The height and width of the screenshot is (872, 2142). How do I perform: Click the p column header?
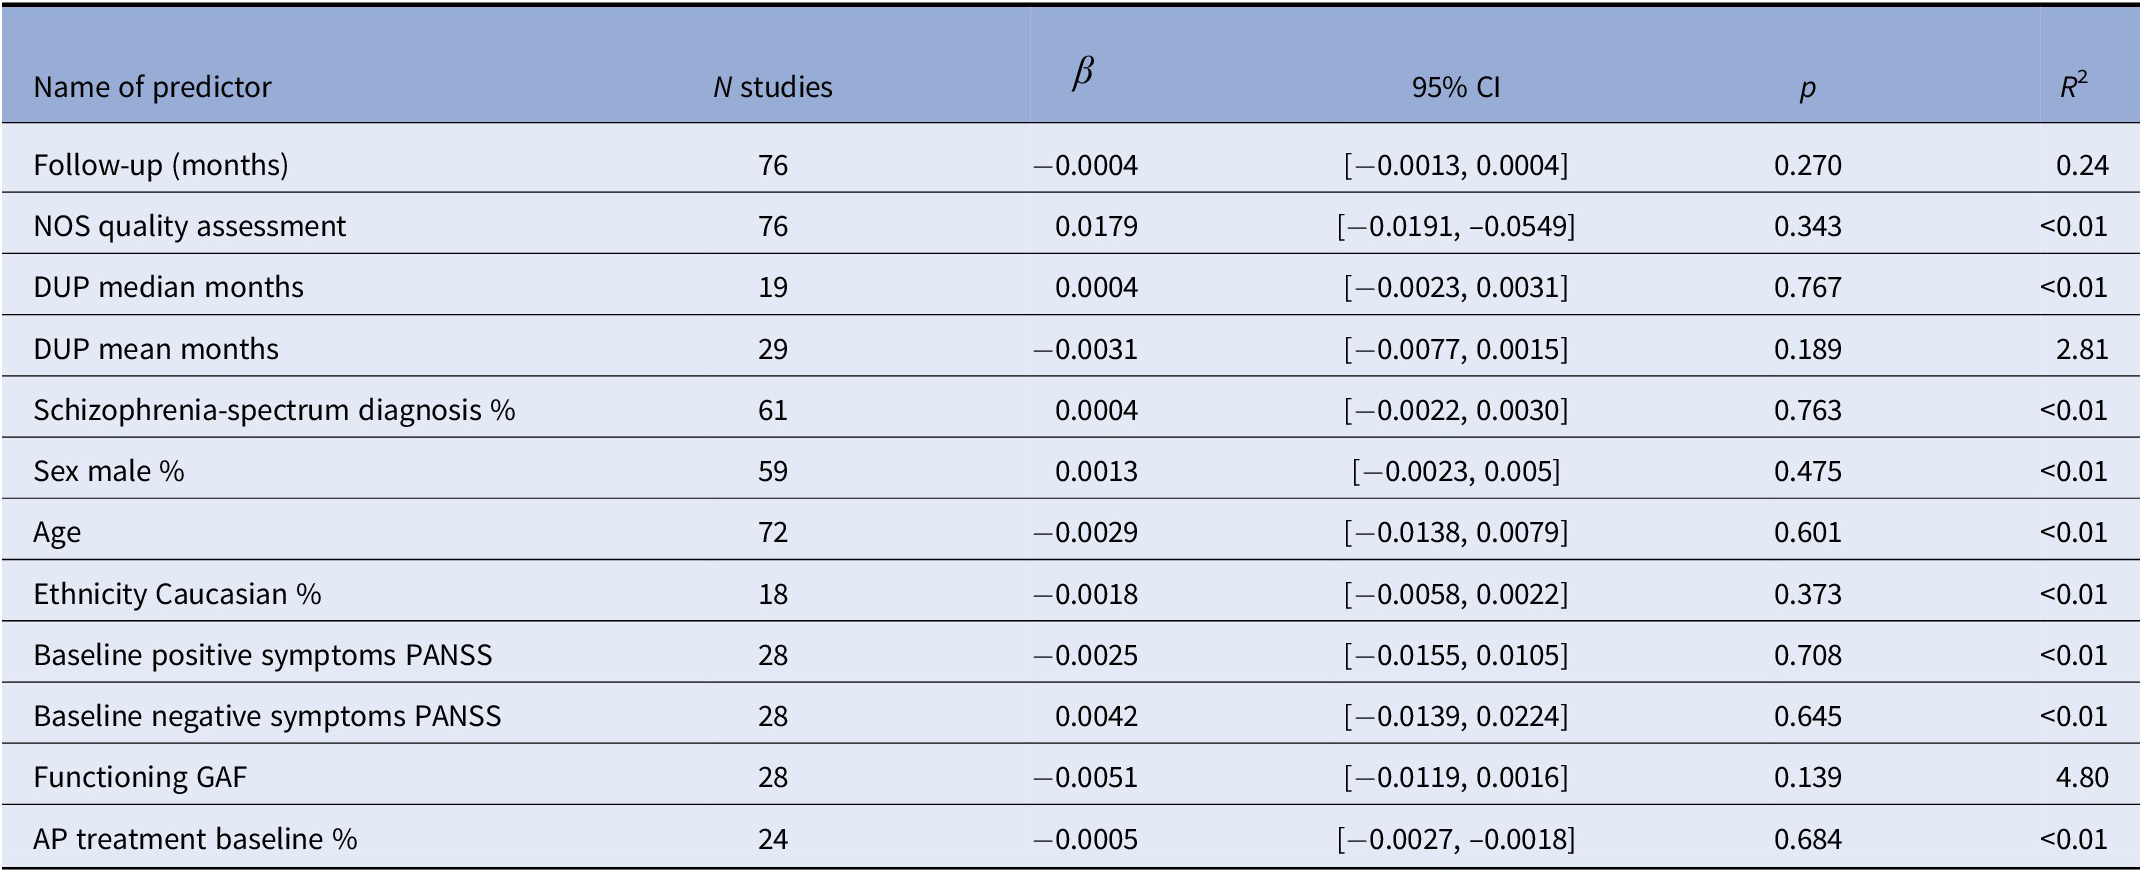[1807, 89]
